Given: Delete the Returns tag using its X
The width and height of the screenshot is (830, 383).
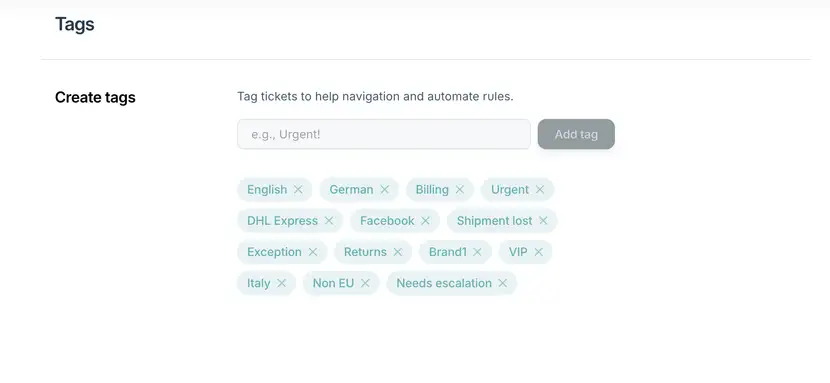Looking at the screenshot, I should (x=398, y=252).
